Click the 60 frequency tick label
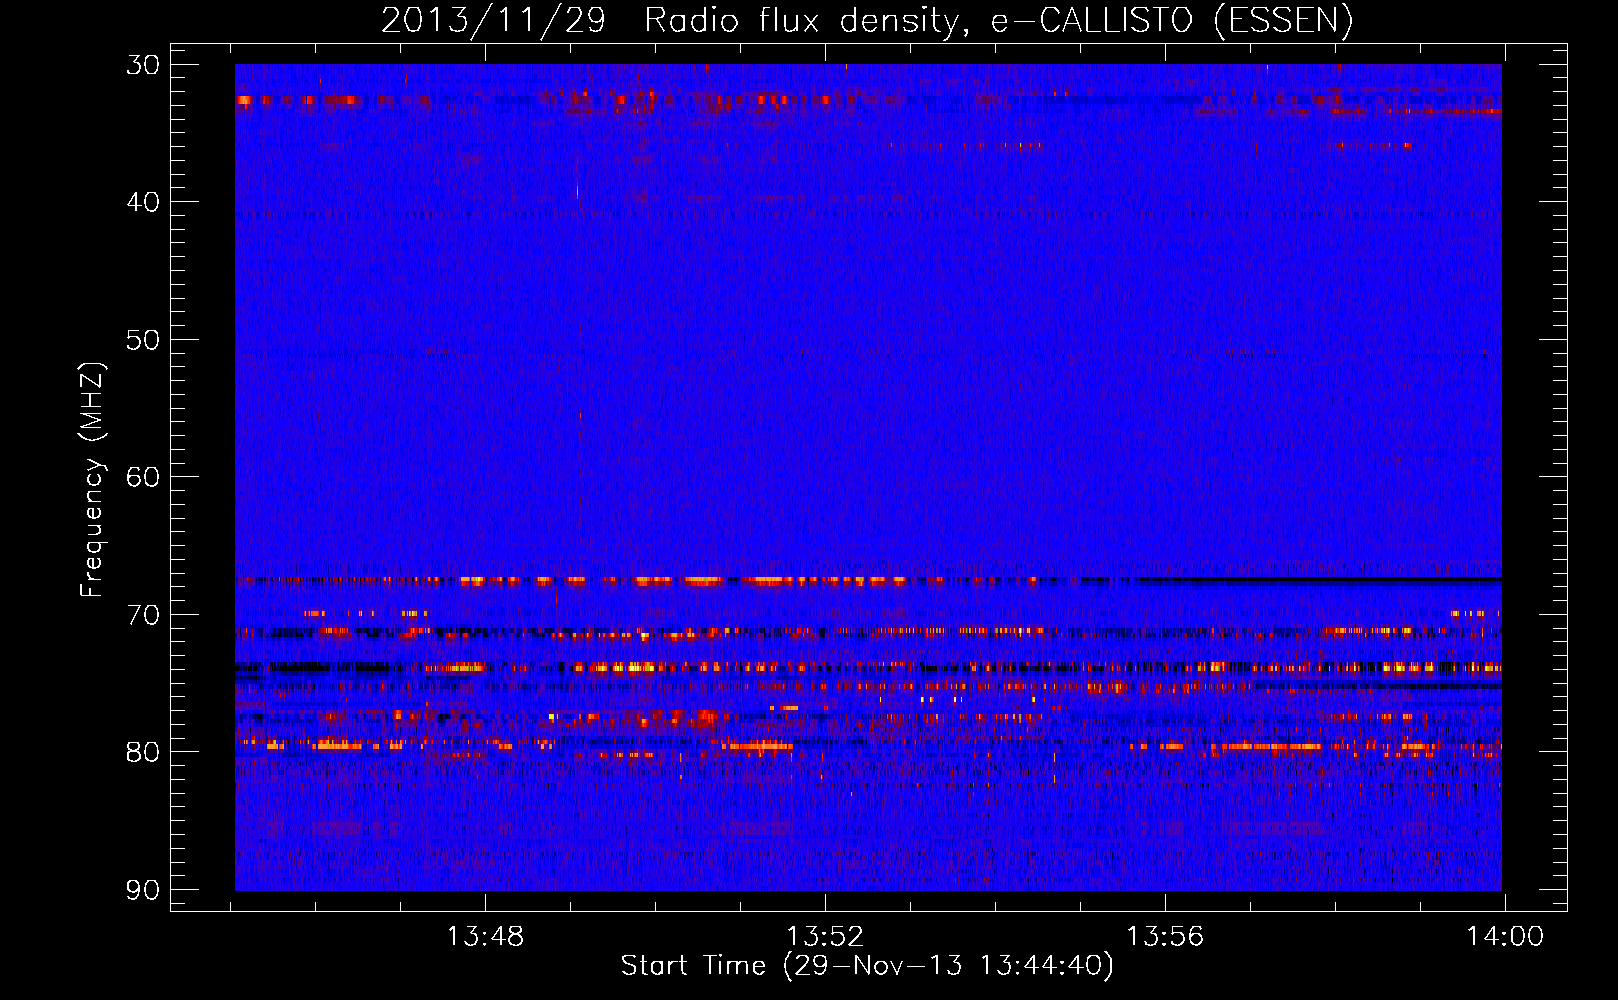 [143, 477]
